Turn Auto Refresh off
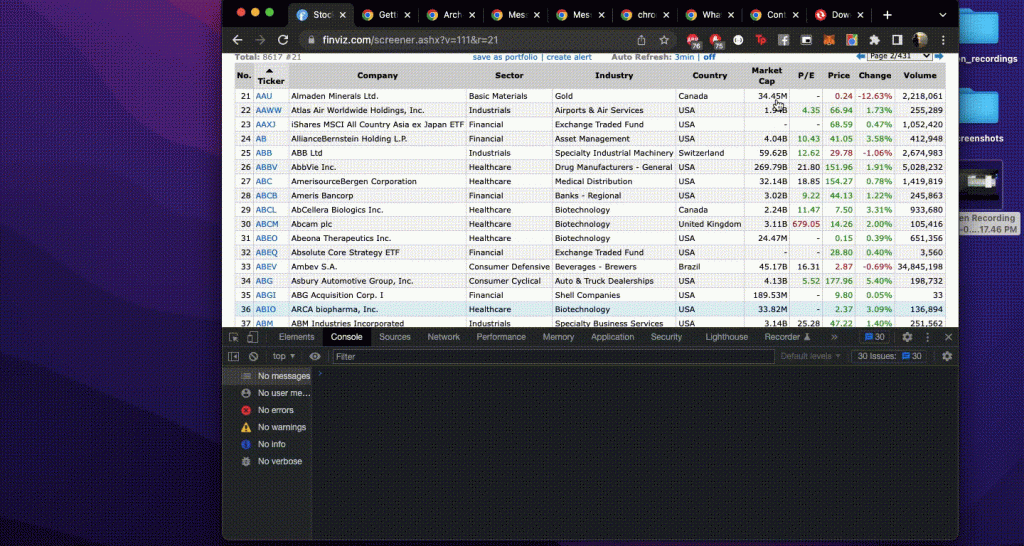 tap(709, 57)
